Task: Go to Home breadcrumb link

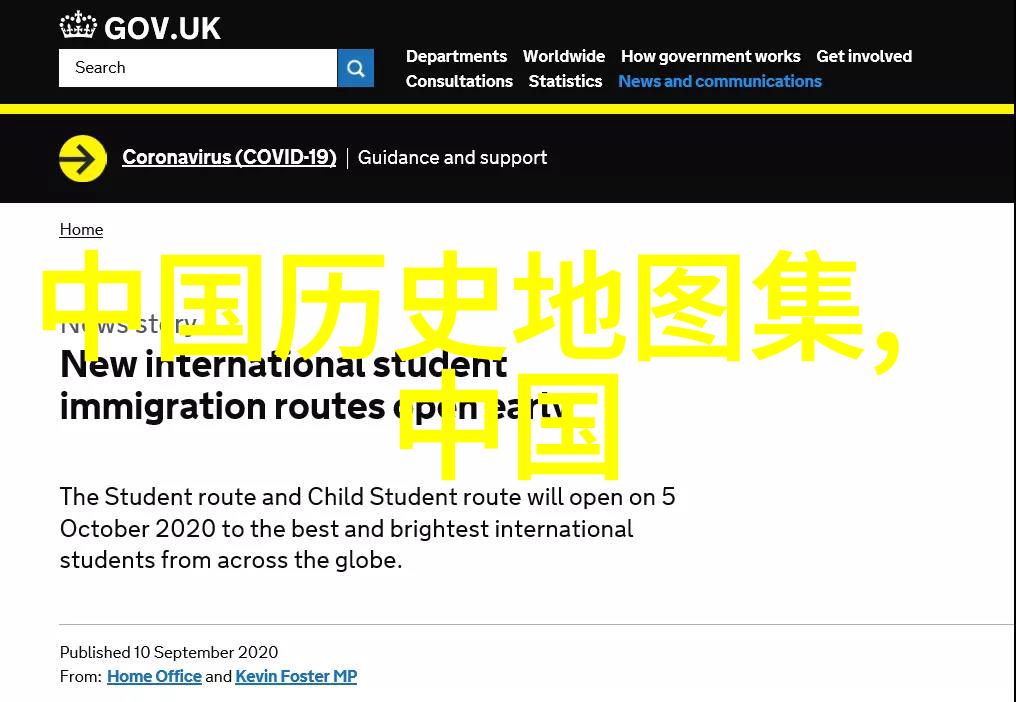Action: coord(81,229)
